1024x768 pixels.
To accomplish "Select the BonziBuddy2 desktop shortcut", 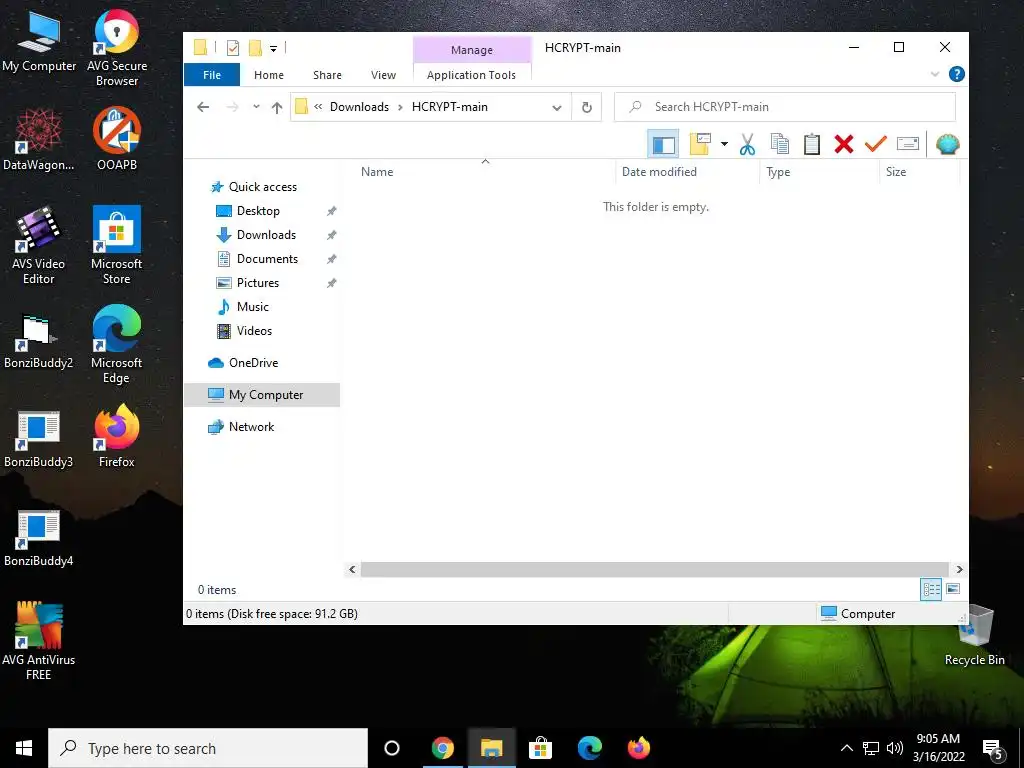I will [x=39, y=342].
